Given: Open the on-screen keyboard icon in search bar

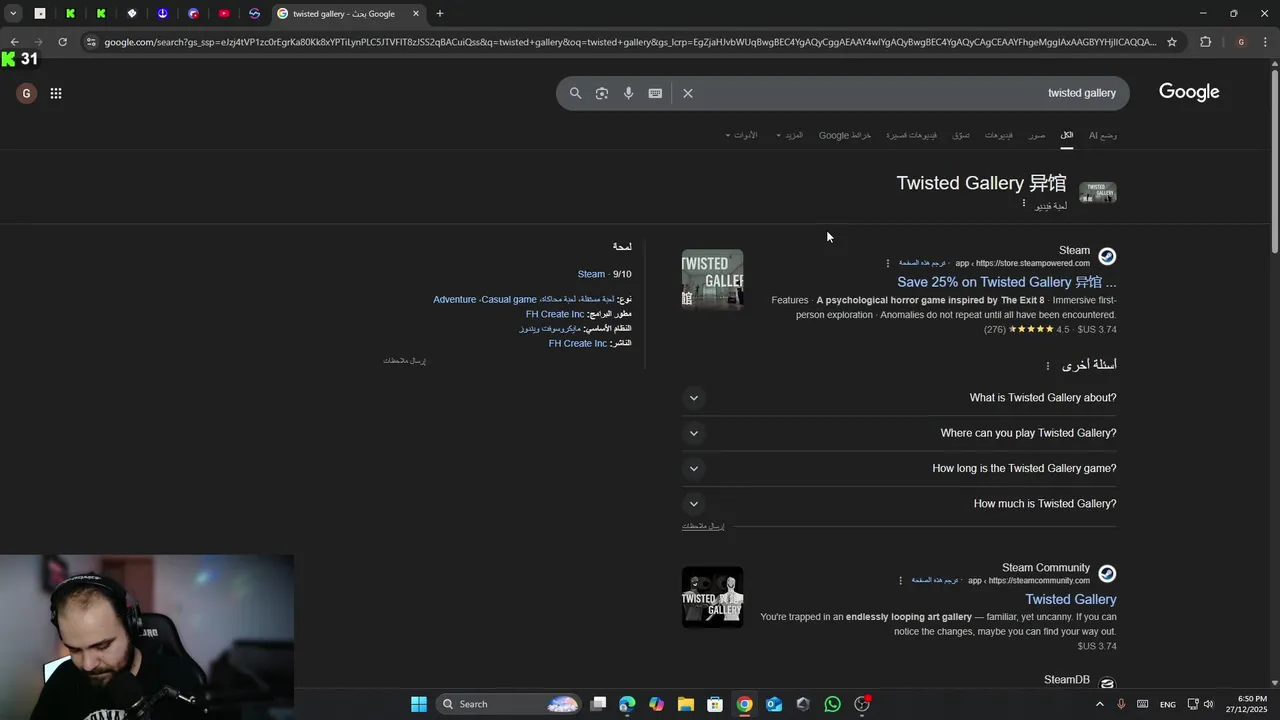Looking at the screenshot, I should coord(655,93).
